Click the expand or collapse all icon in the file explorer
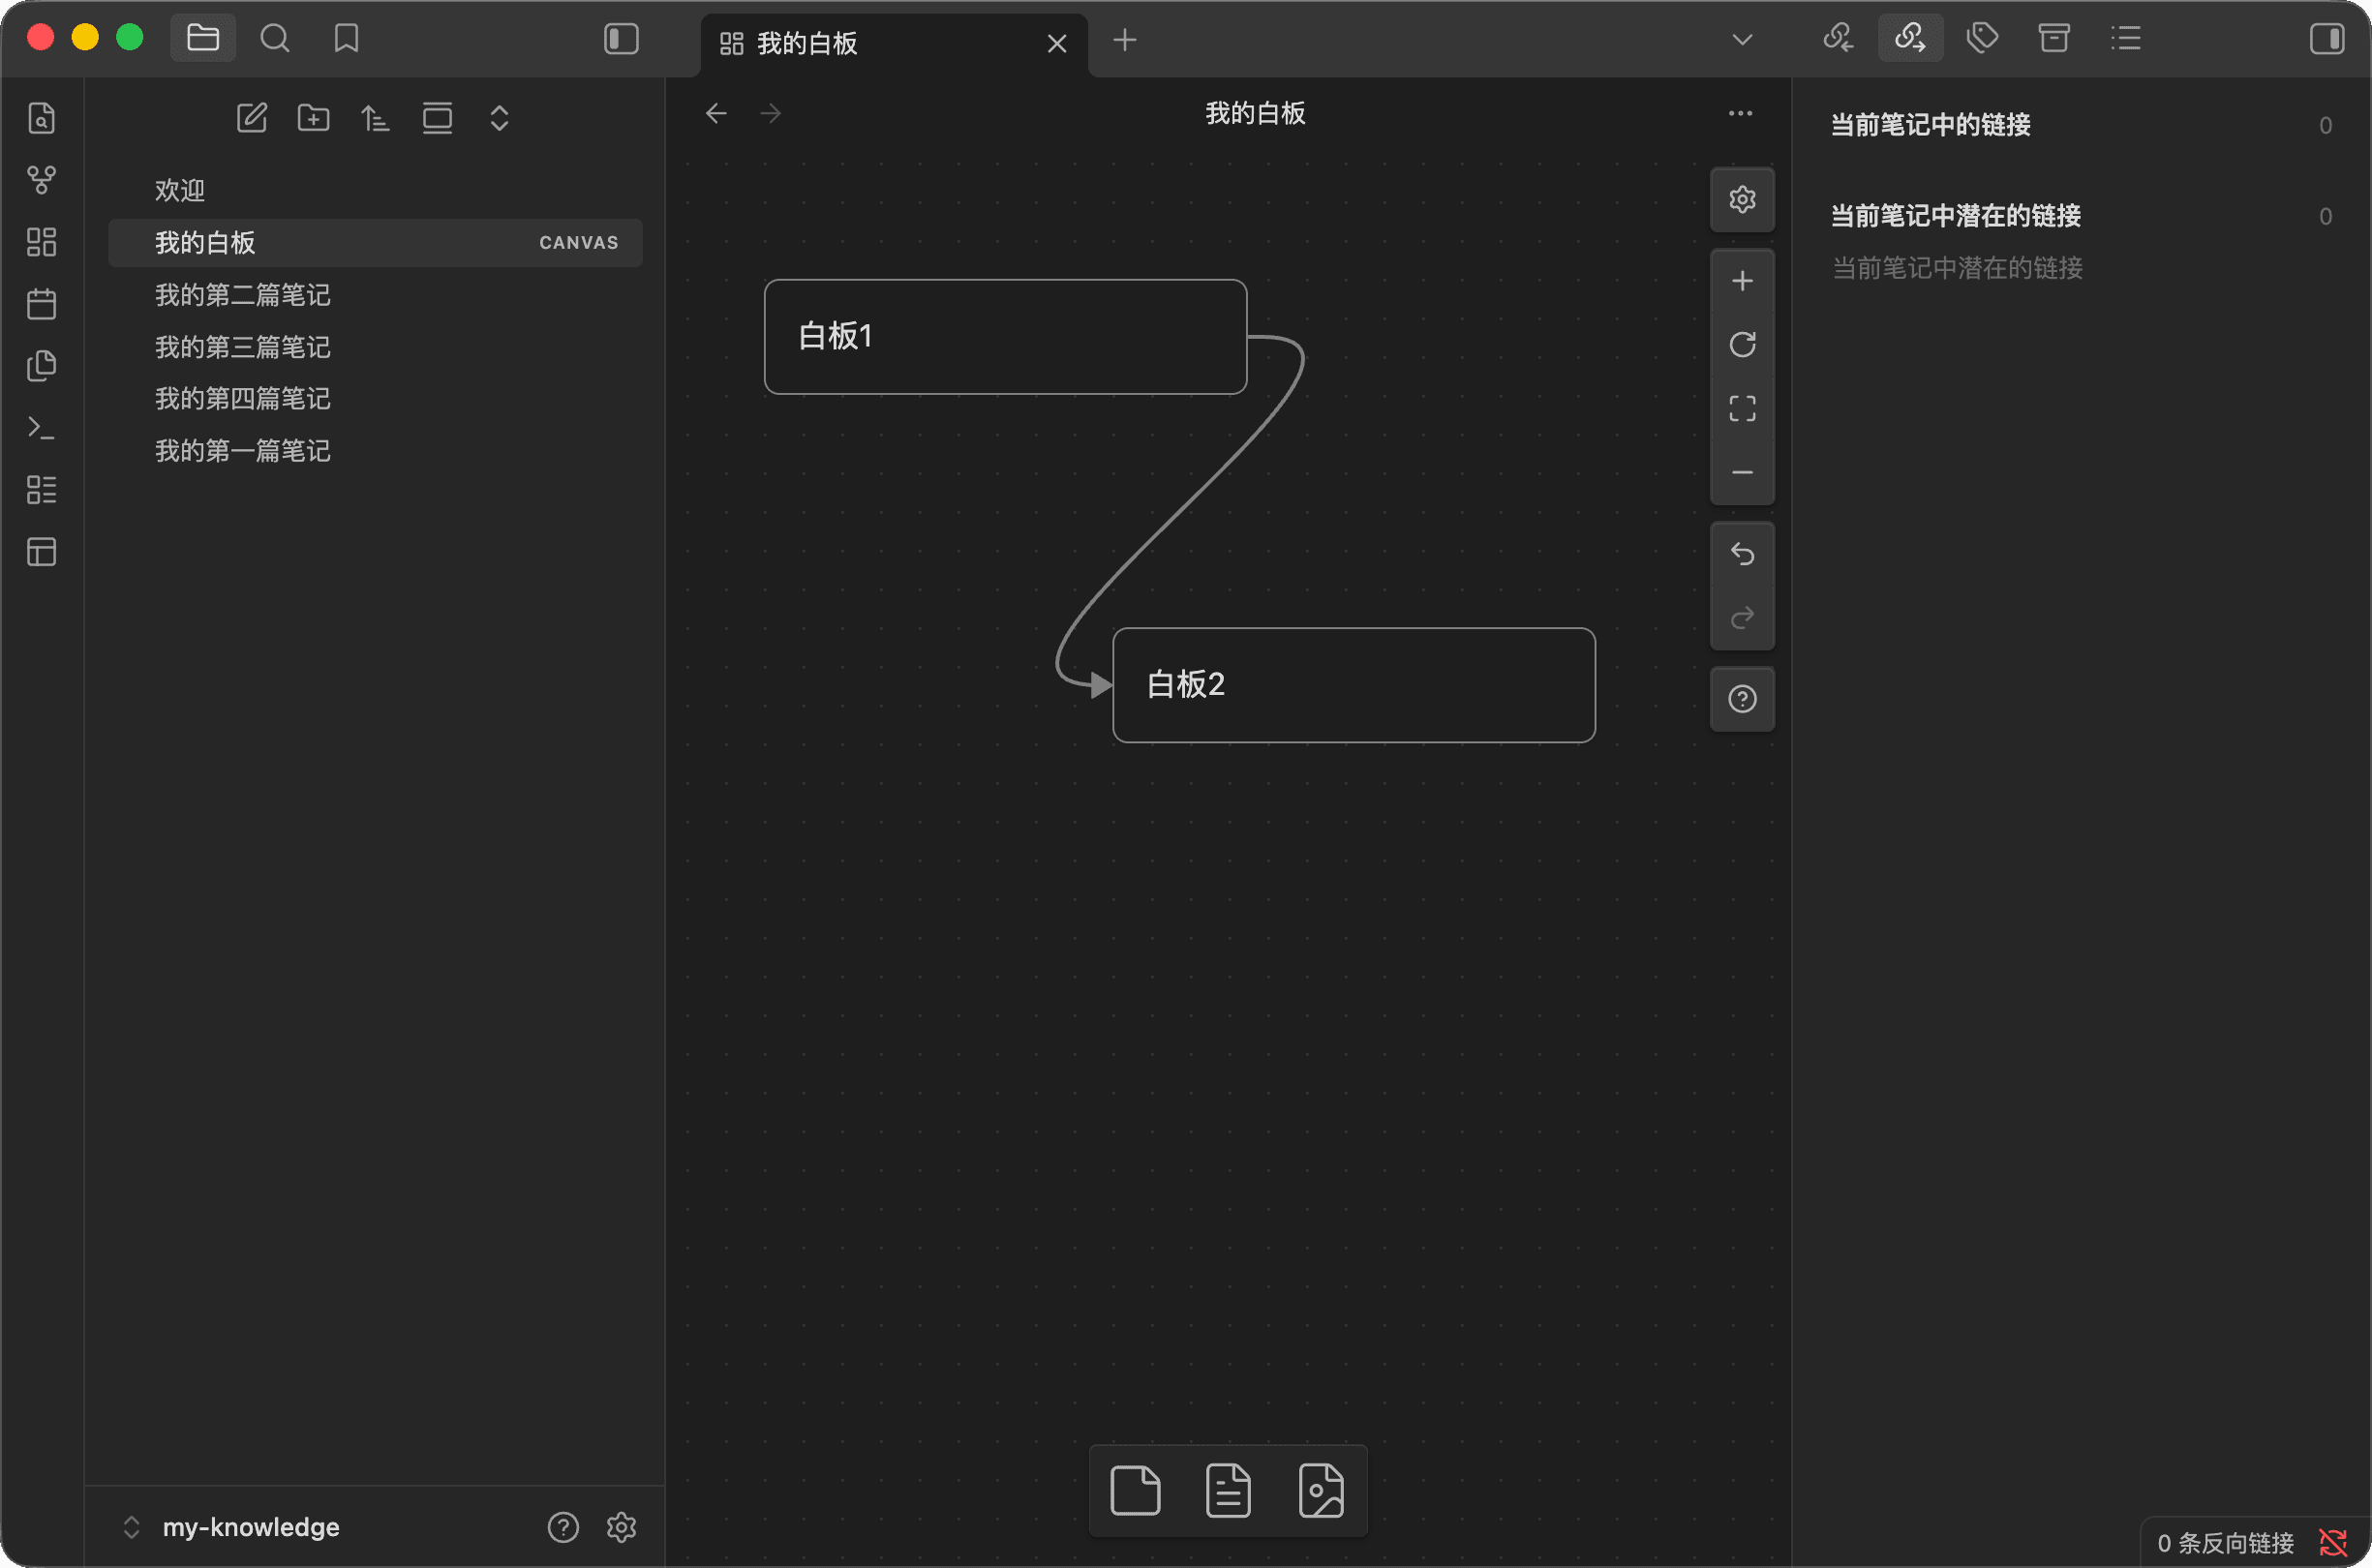Screen dimensions: 2372x1568 (499, 118)
